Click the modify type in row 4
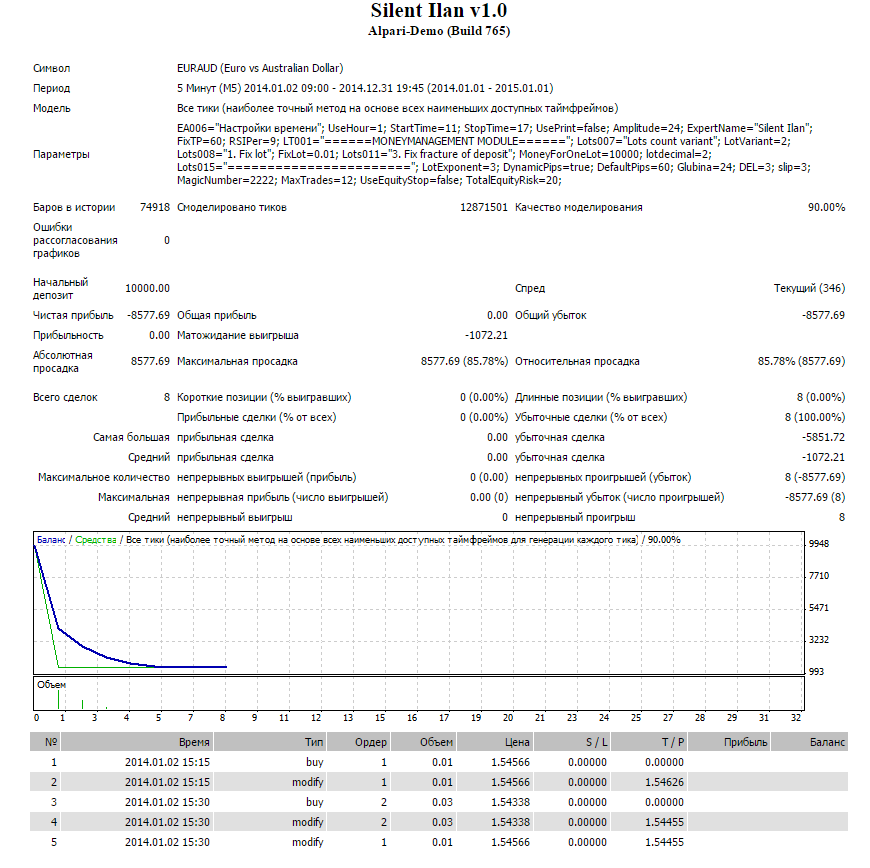The image size is (870, 868). coord(308,822)
